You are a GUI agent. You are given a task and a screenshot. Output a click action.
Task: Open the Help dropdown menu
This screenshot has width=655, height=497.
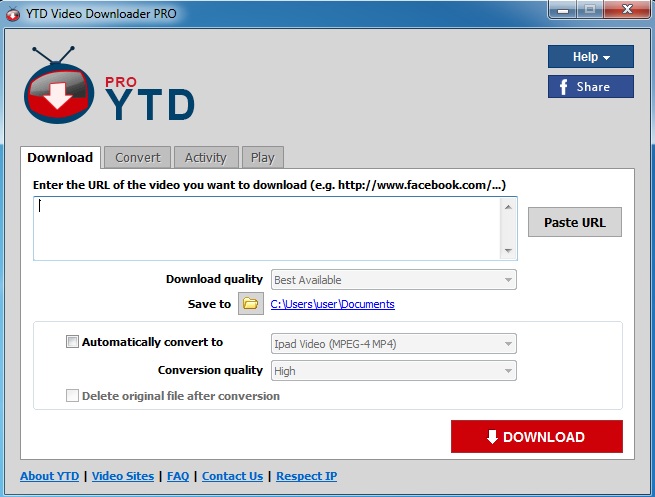pyautogui.click(x=591, y=56)
